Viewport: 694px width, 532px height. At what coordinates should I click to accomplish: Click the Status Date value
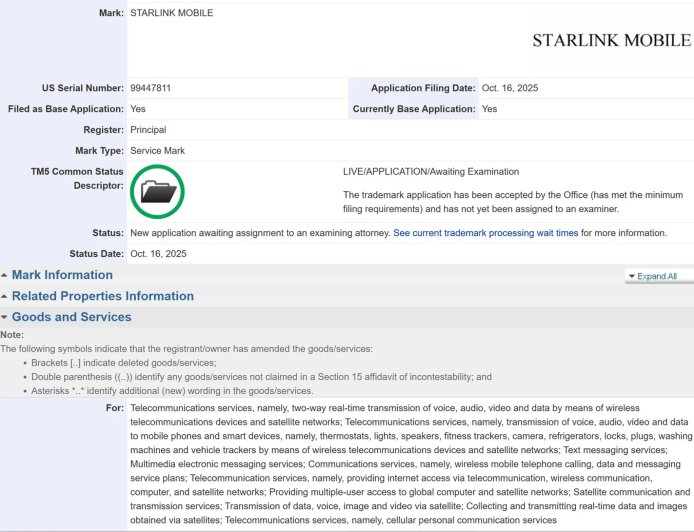coord(158,254)
